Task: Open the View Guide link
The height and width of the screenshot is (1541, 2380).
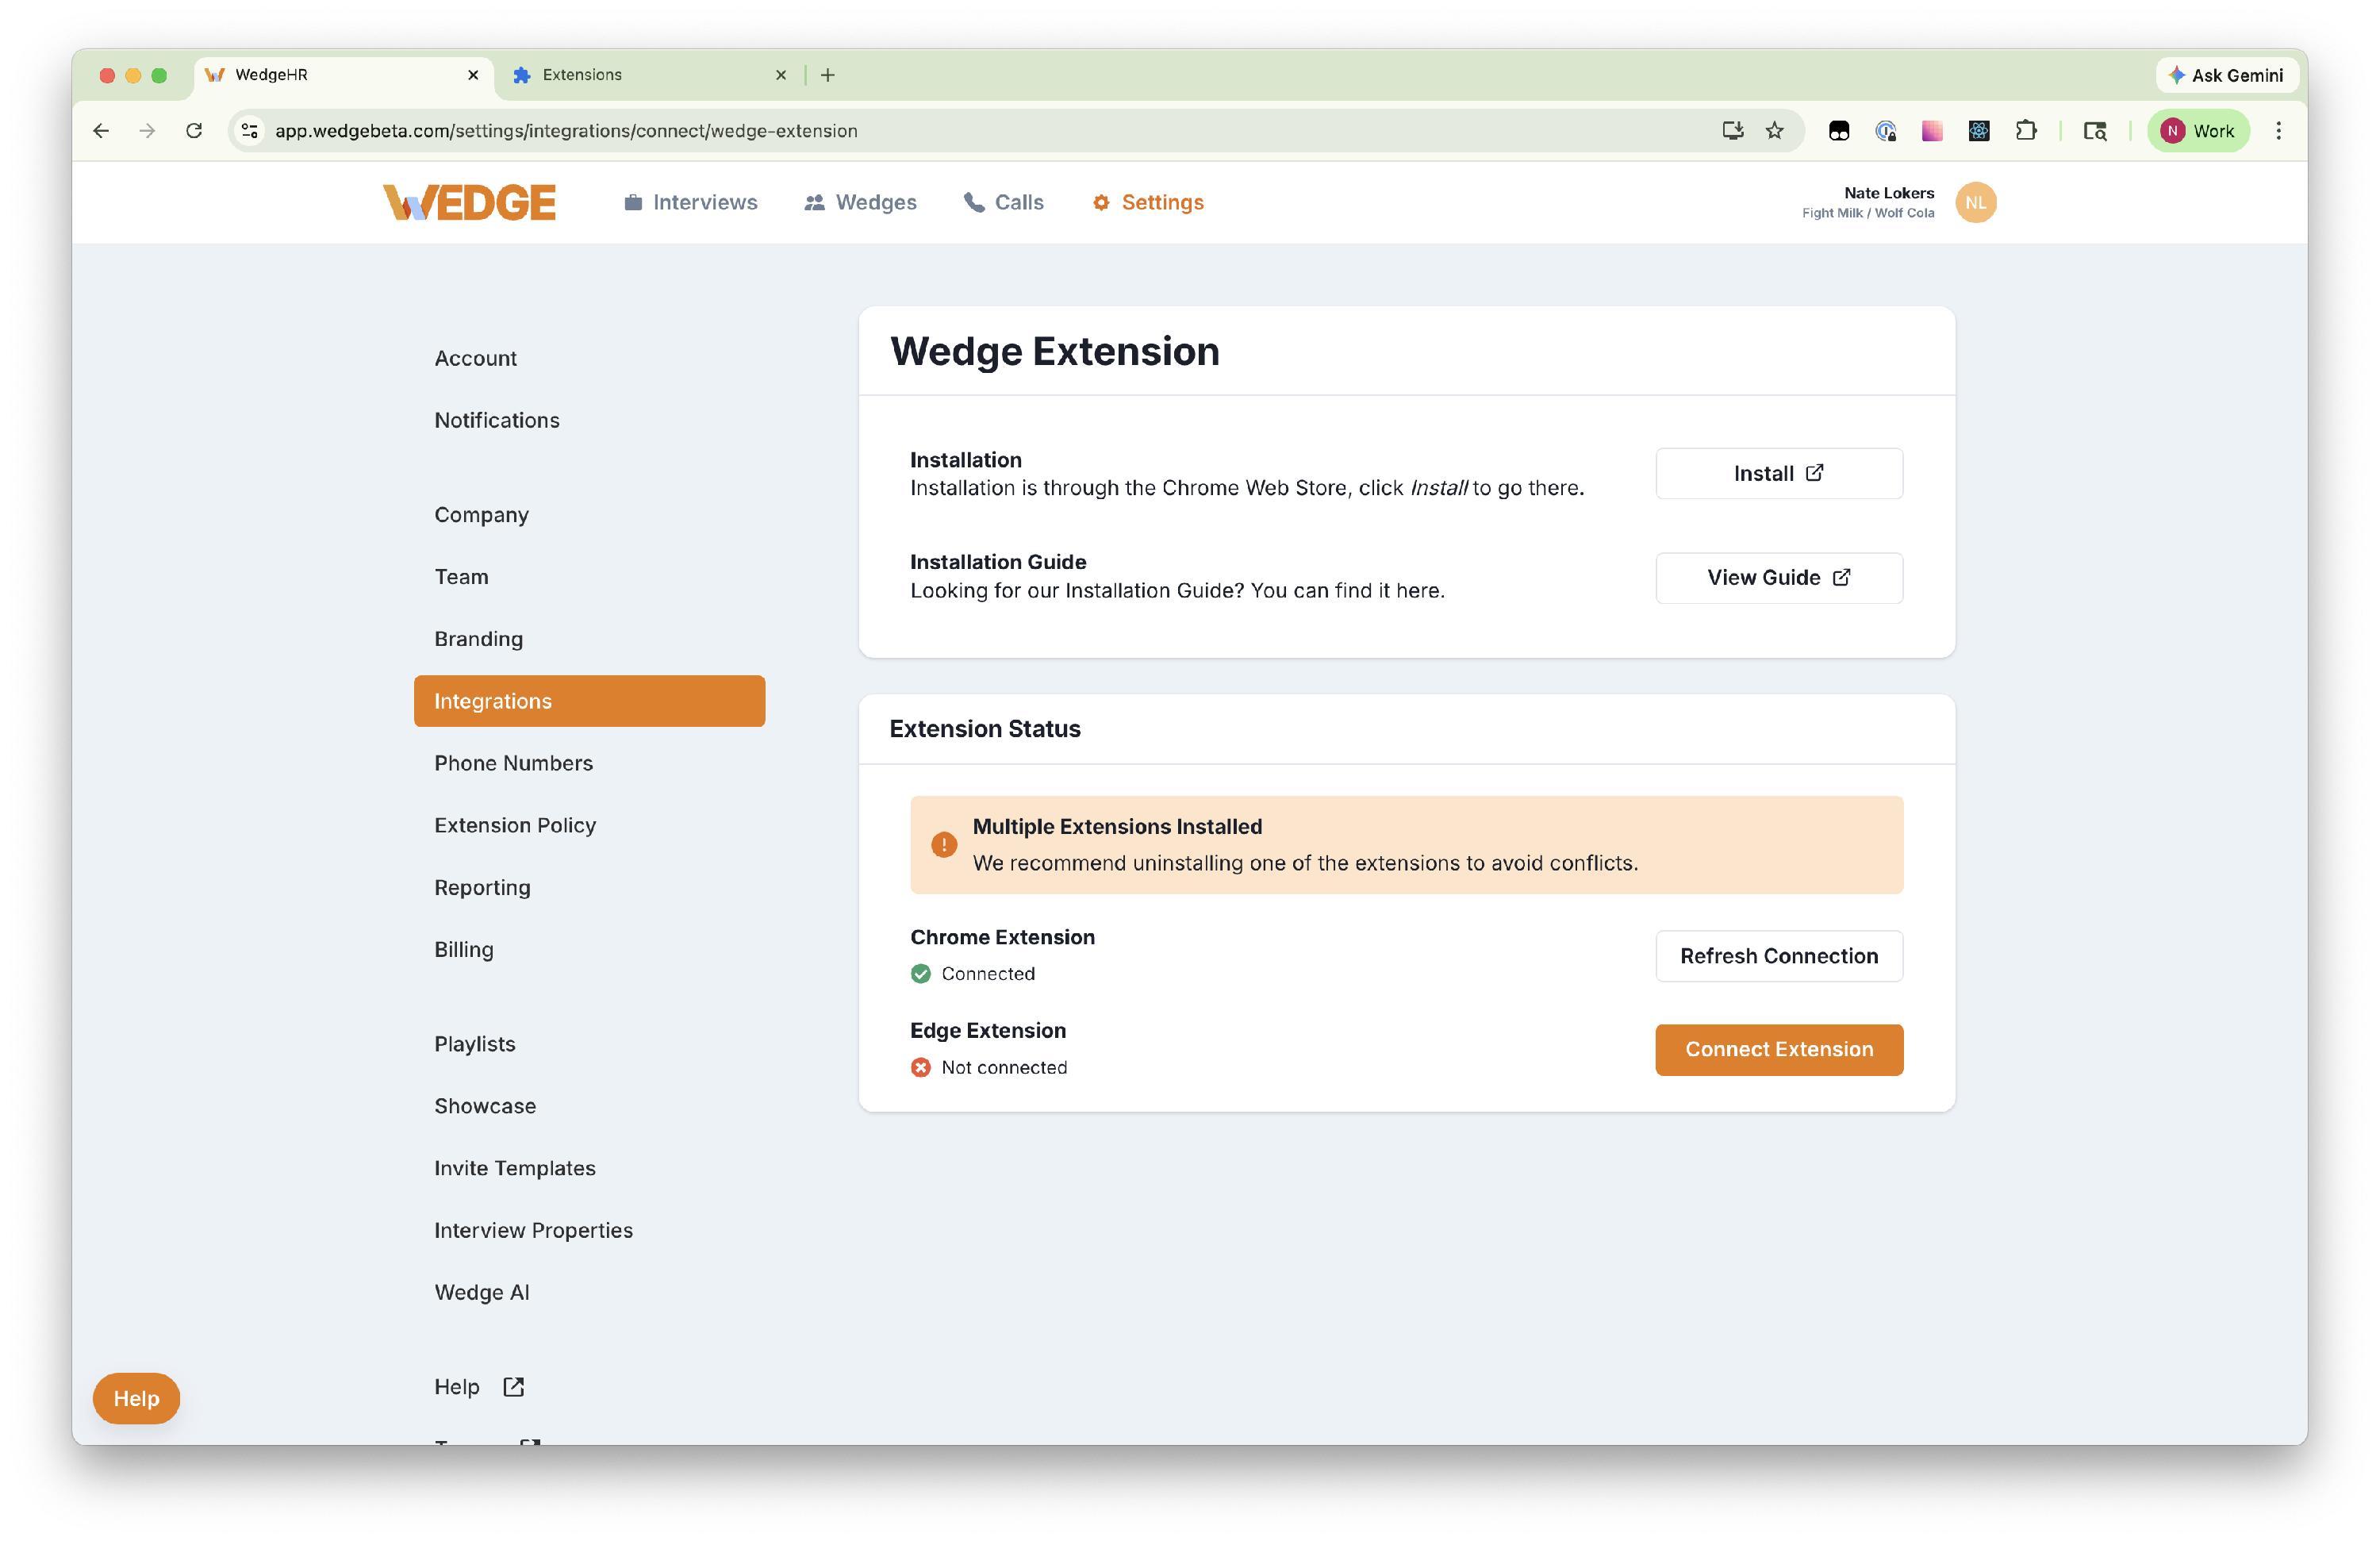Action: pyautogui.click(x=1778, y=578)
